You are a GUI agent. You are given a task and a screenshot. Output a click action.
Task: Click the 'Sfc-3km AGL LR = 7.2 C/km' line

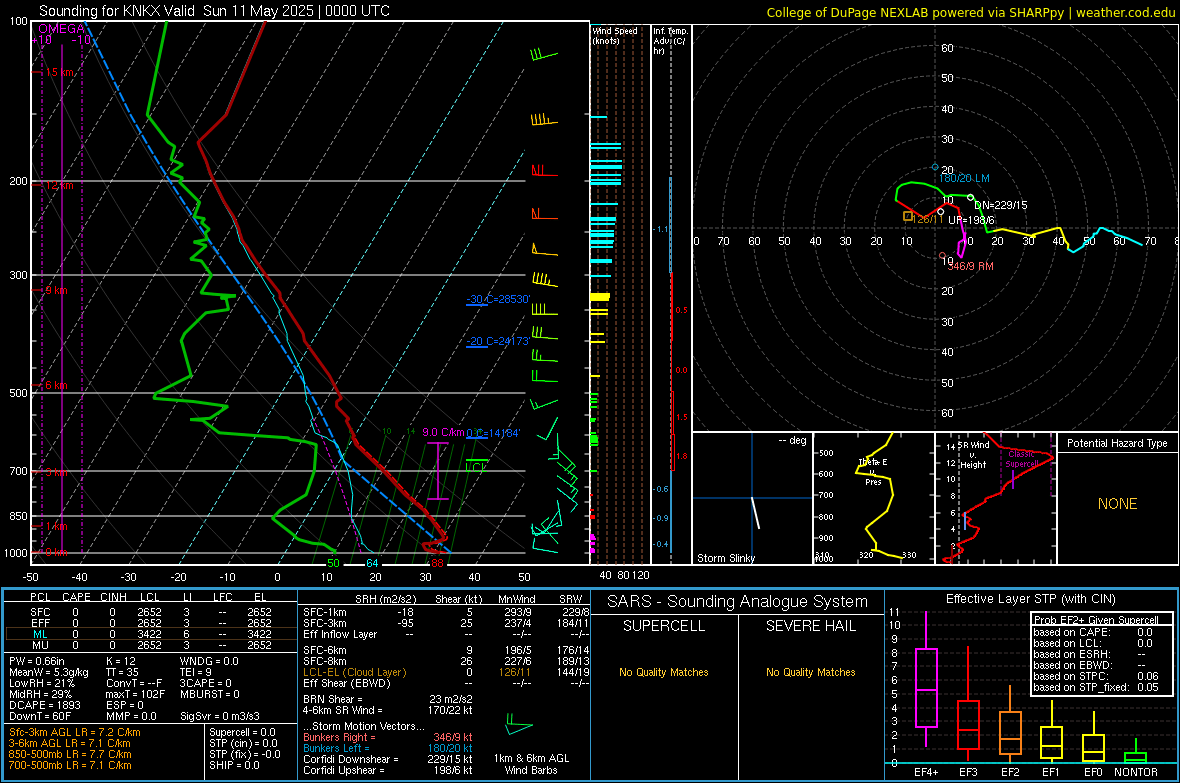[75, 732]
